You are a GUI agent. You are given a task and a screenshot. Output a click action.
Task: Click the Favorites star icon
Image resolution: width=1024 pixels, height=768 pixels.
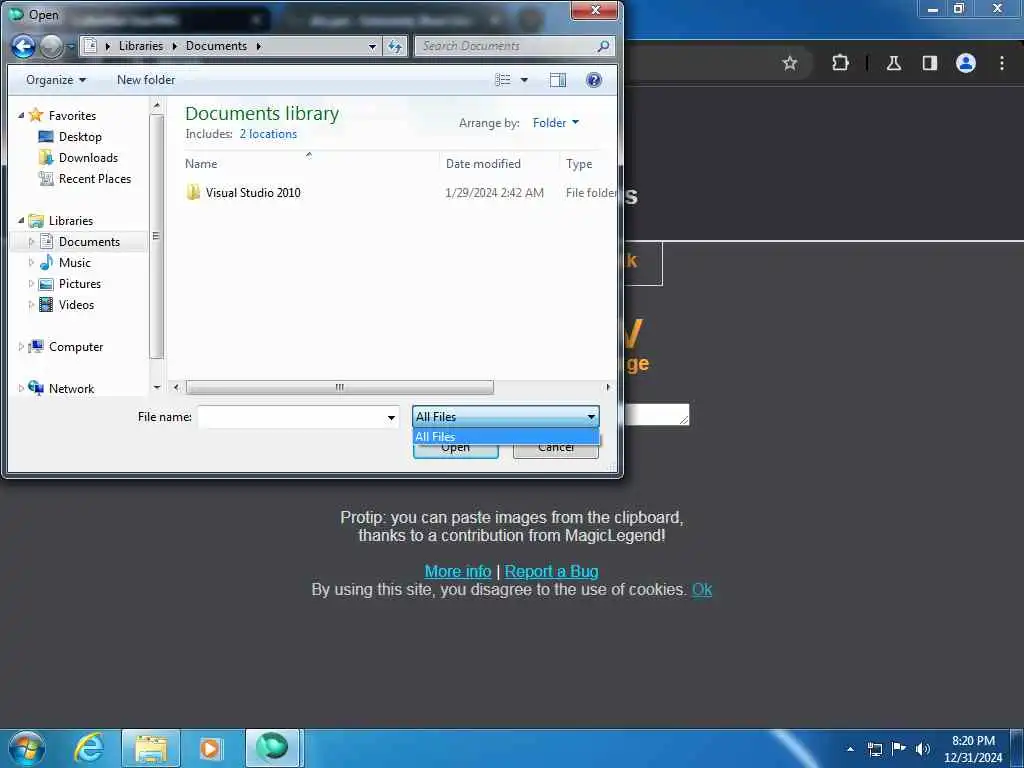(36, 115)
